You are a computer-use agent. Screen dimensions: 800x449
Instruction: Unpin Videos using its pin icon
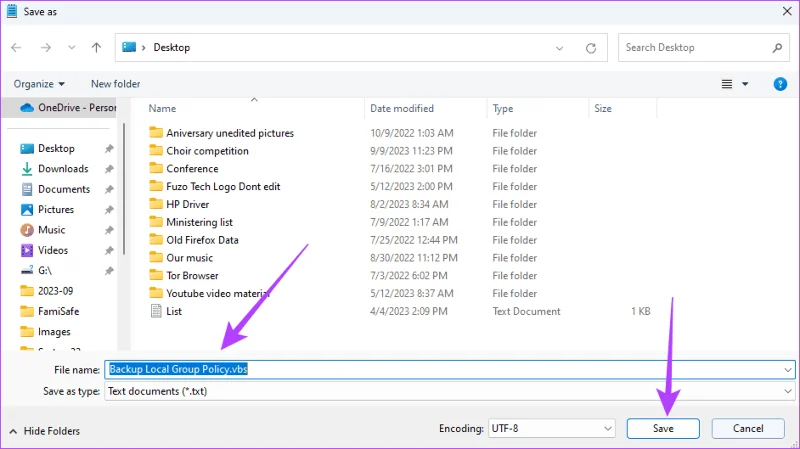coord(109,251)
